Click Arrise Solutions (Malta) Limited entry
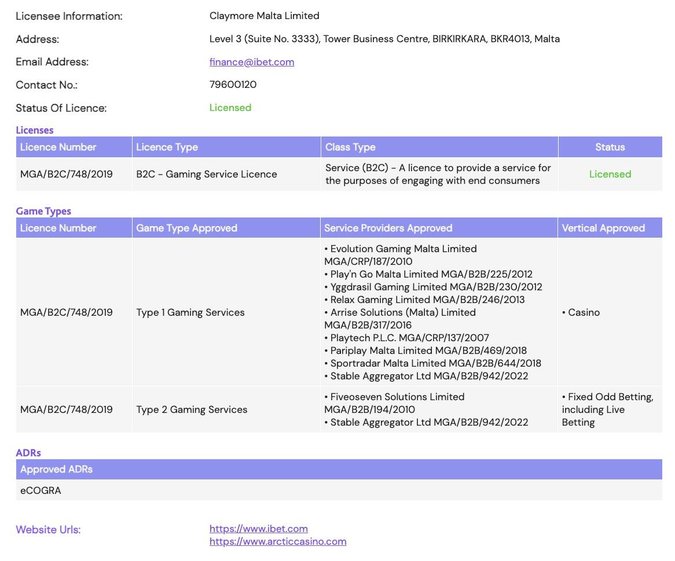 click(x=400, y=319)
